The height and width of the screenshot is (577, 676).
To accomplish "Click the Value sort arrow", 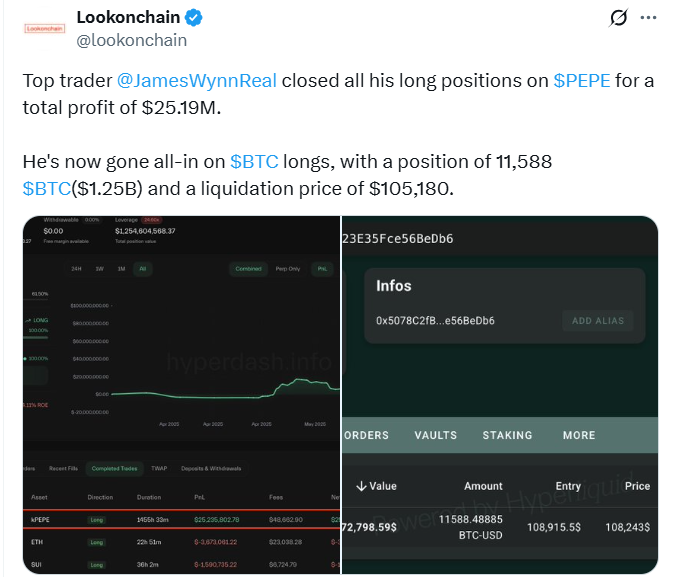I will coord(361,486).
